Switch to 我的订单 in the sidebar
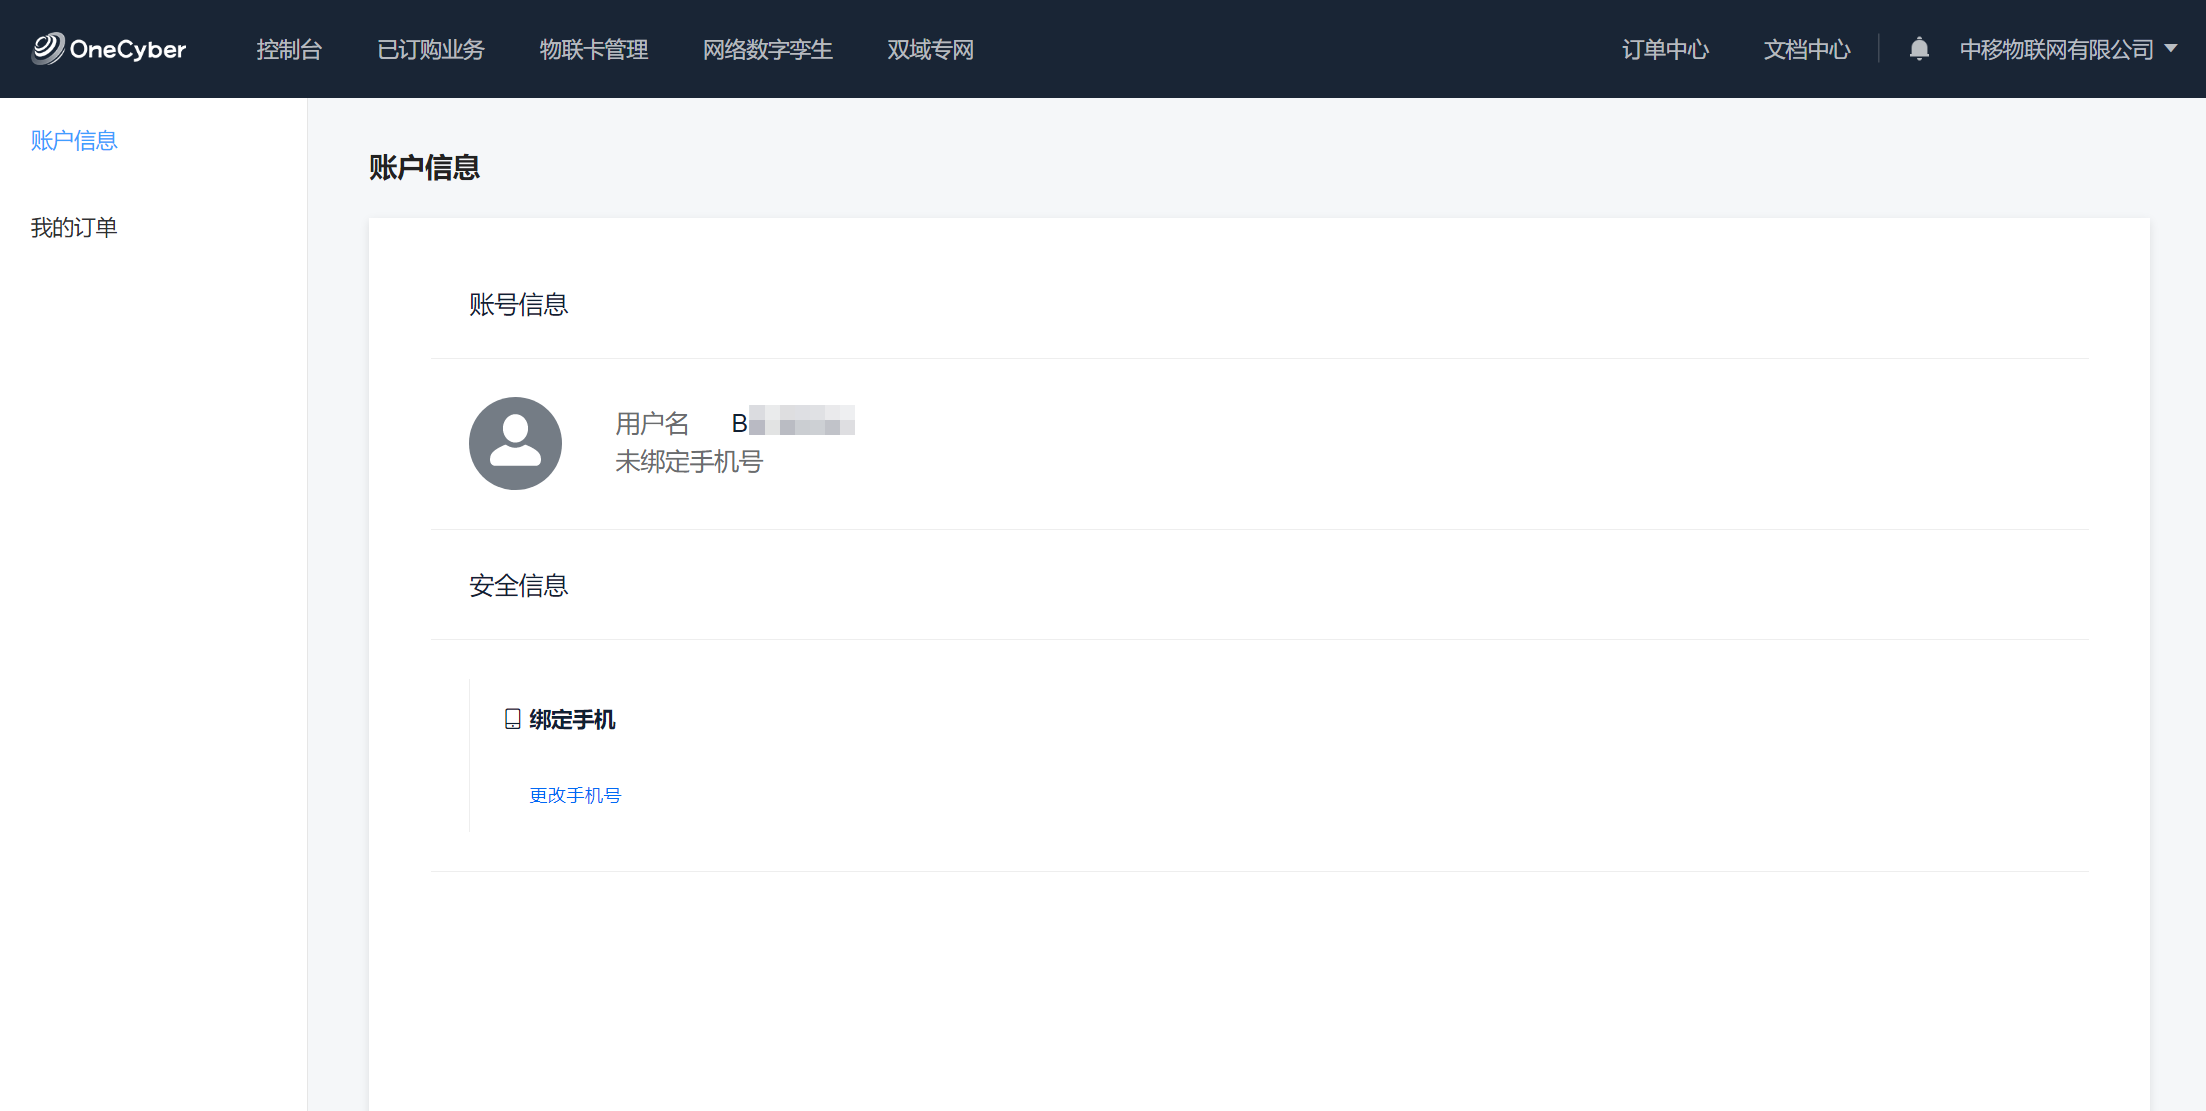Screen dimensions: 2206x1111 point(74,227)
